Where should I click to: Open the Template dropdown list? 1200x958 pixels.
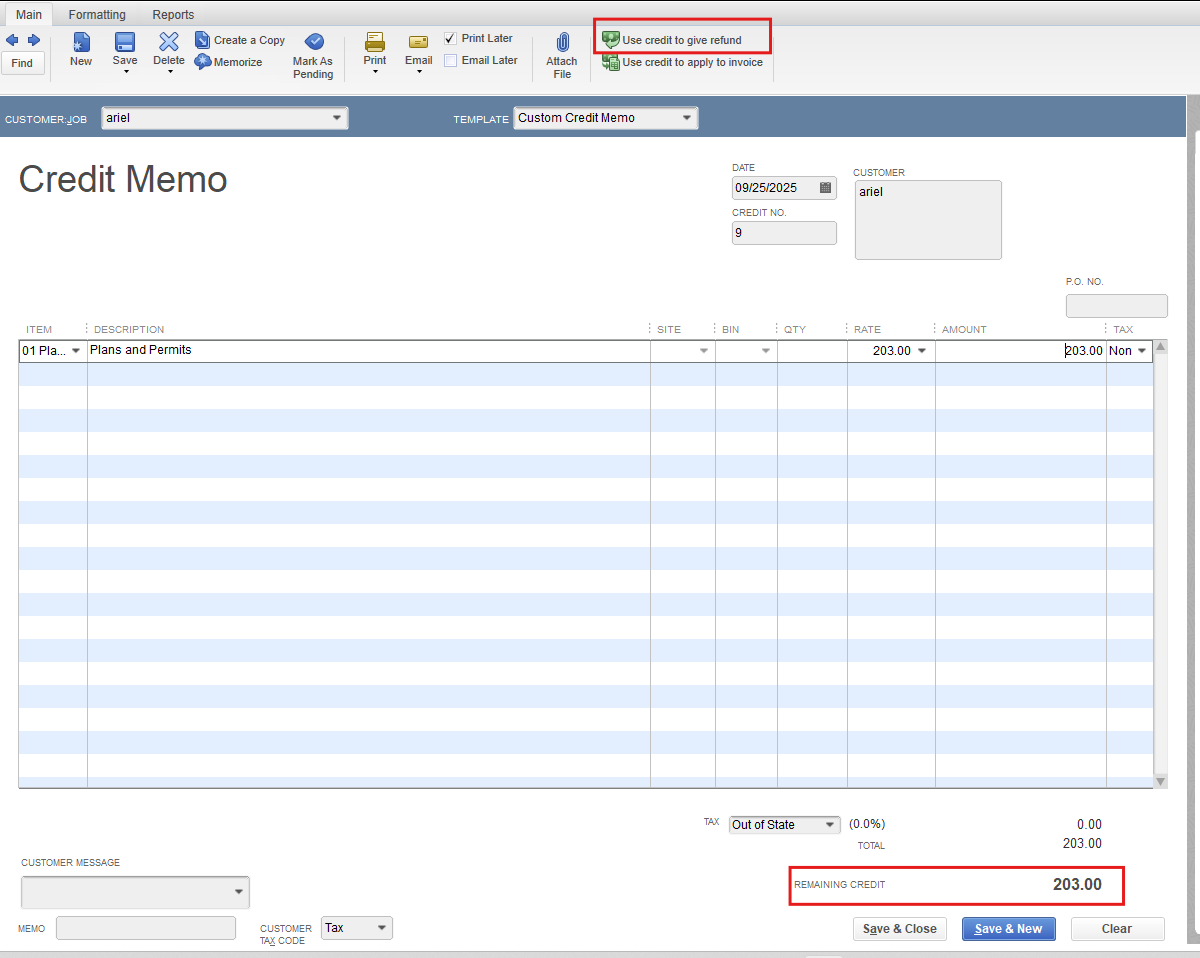pos(686,118)
